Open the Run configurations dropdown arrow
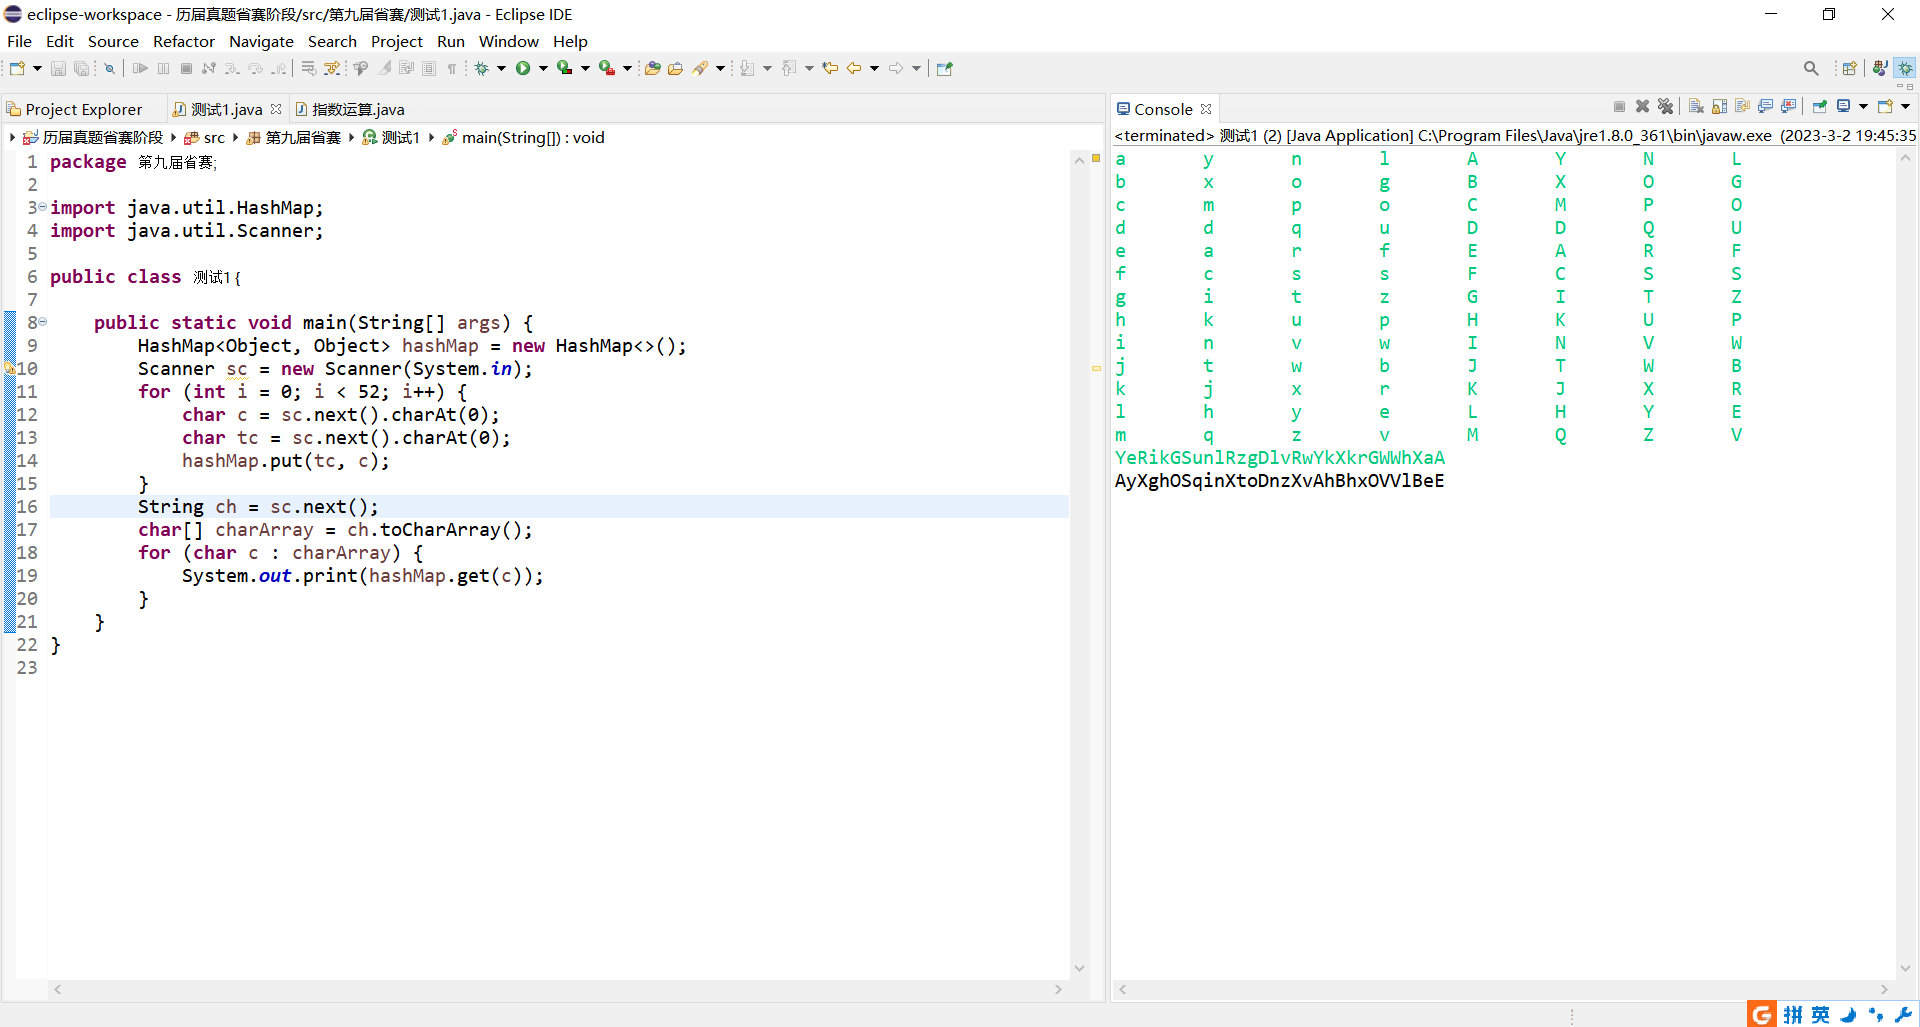 point(543,68)
